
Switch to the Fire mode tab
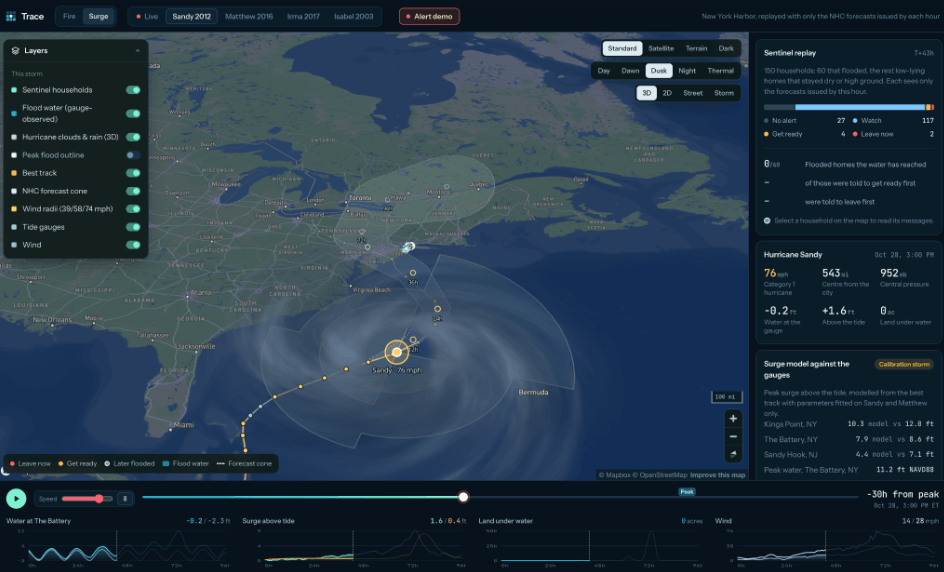pos(69,16)
